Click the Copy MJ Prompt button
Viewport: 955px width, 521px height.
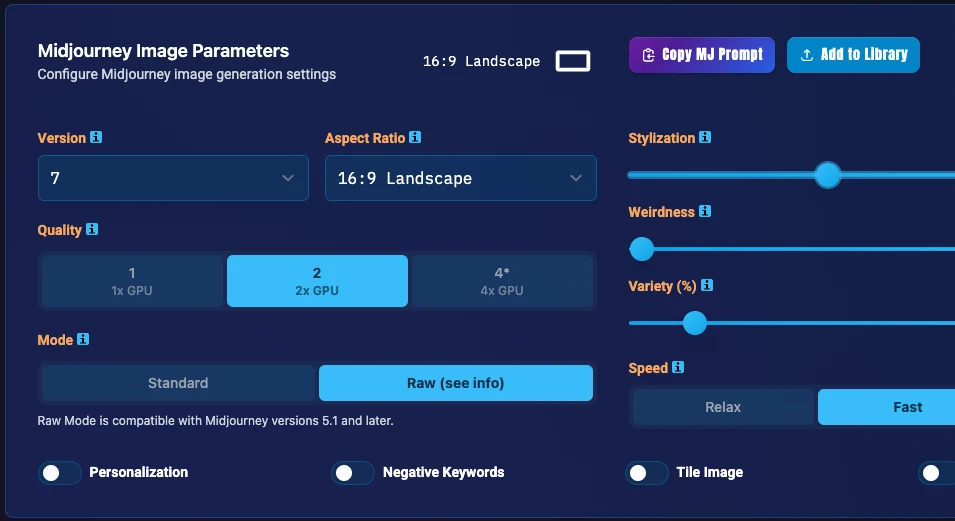tap(702, 55)
